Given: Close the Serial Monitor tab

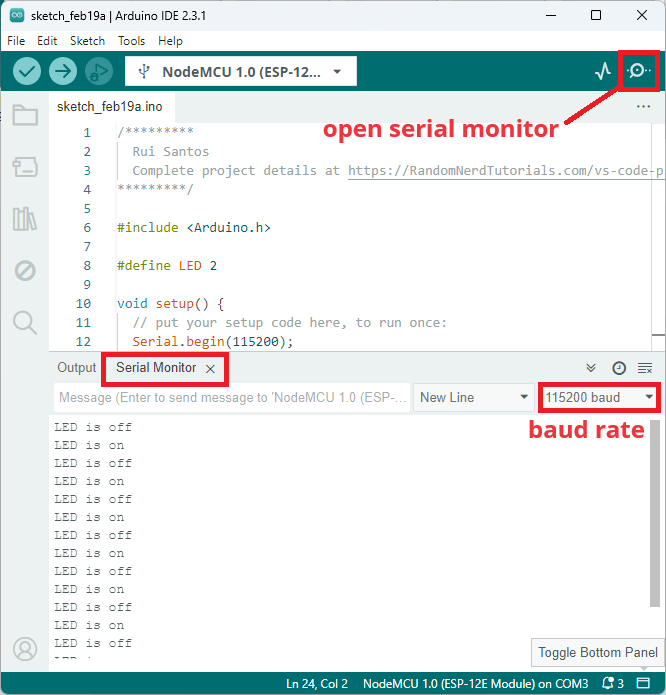Looking at the screenshot, I should tap(210, 369).
